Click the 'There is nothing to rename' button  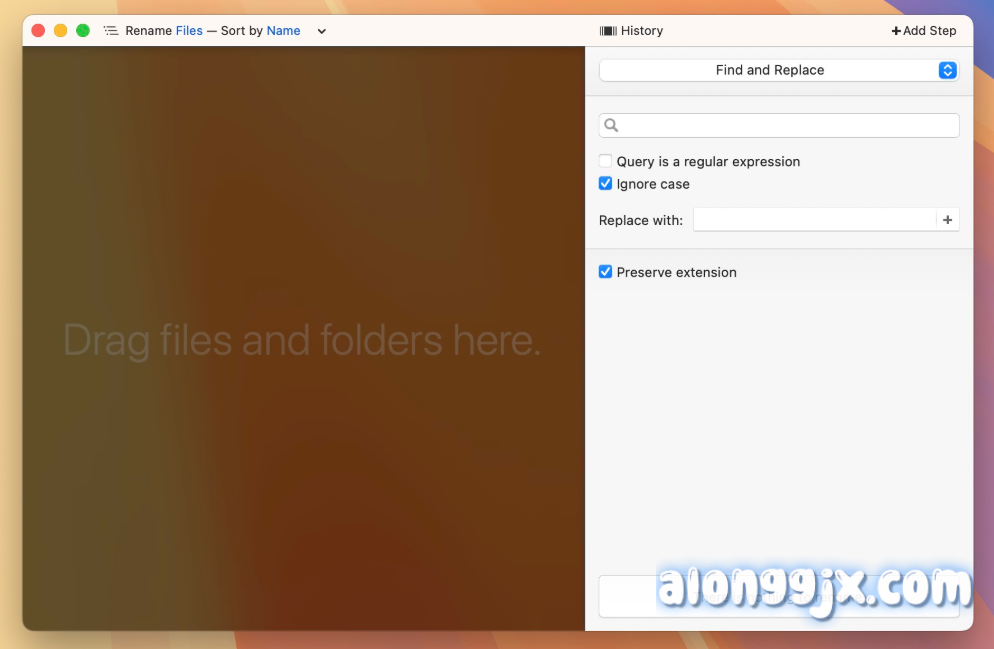(778, 597)
